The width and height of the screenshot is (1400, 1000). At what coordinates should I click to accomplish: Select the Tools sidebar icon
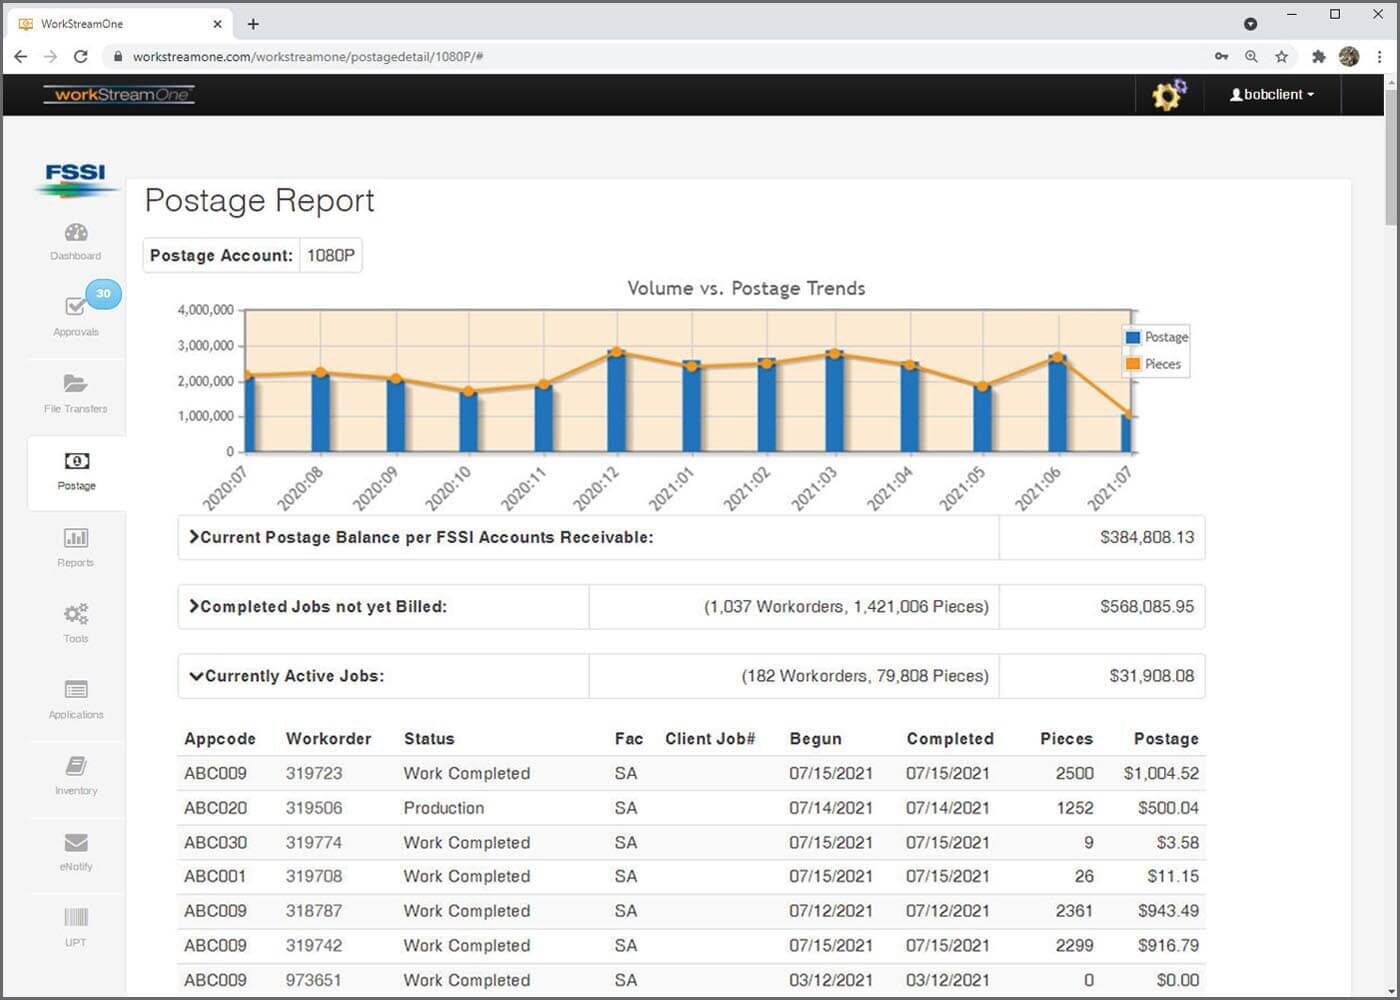[75, 620]
